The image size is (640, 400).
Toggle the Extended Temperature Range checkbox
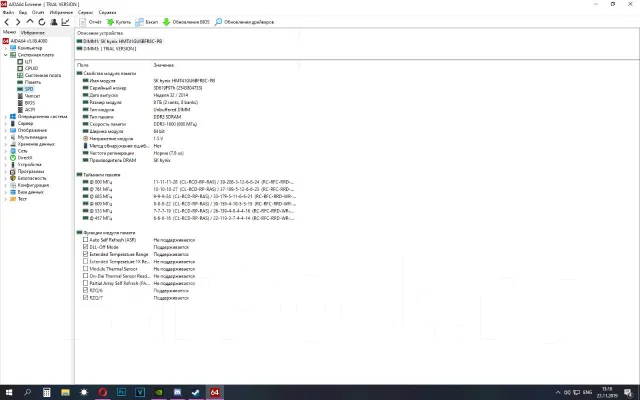click(85, 254)
